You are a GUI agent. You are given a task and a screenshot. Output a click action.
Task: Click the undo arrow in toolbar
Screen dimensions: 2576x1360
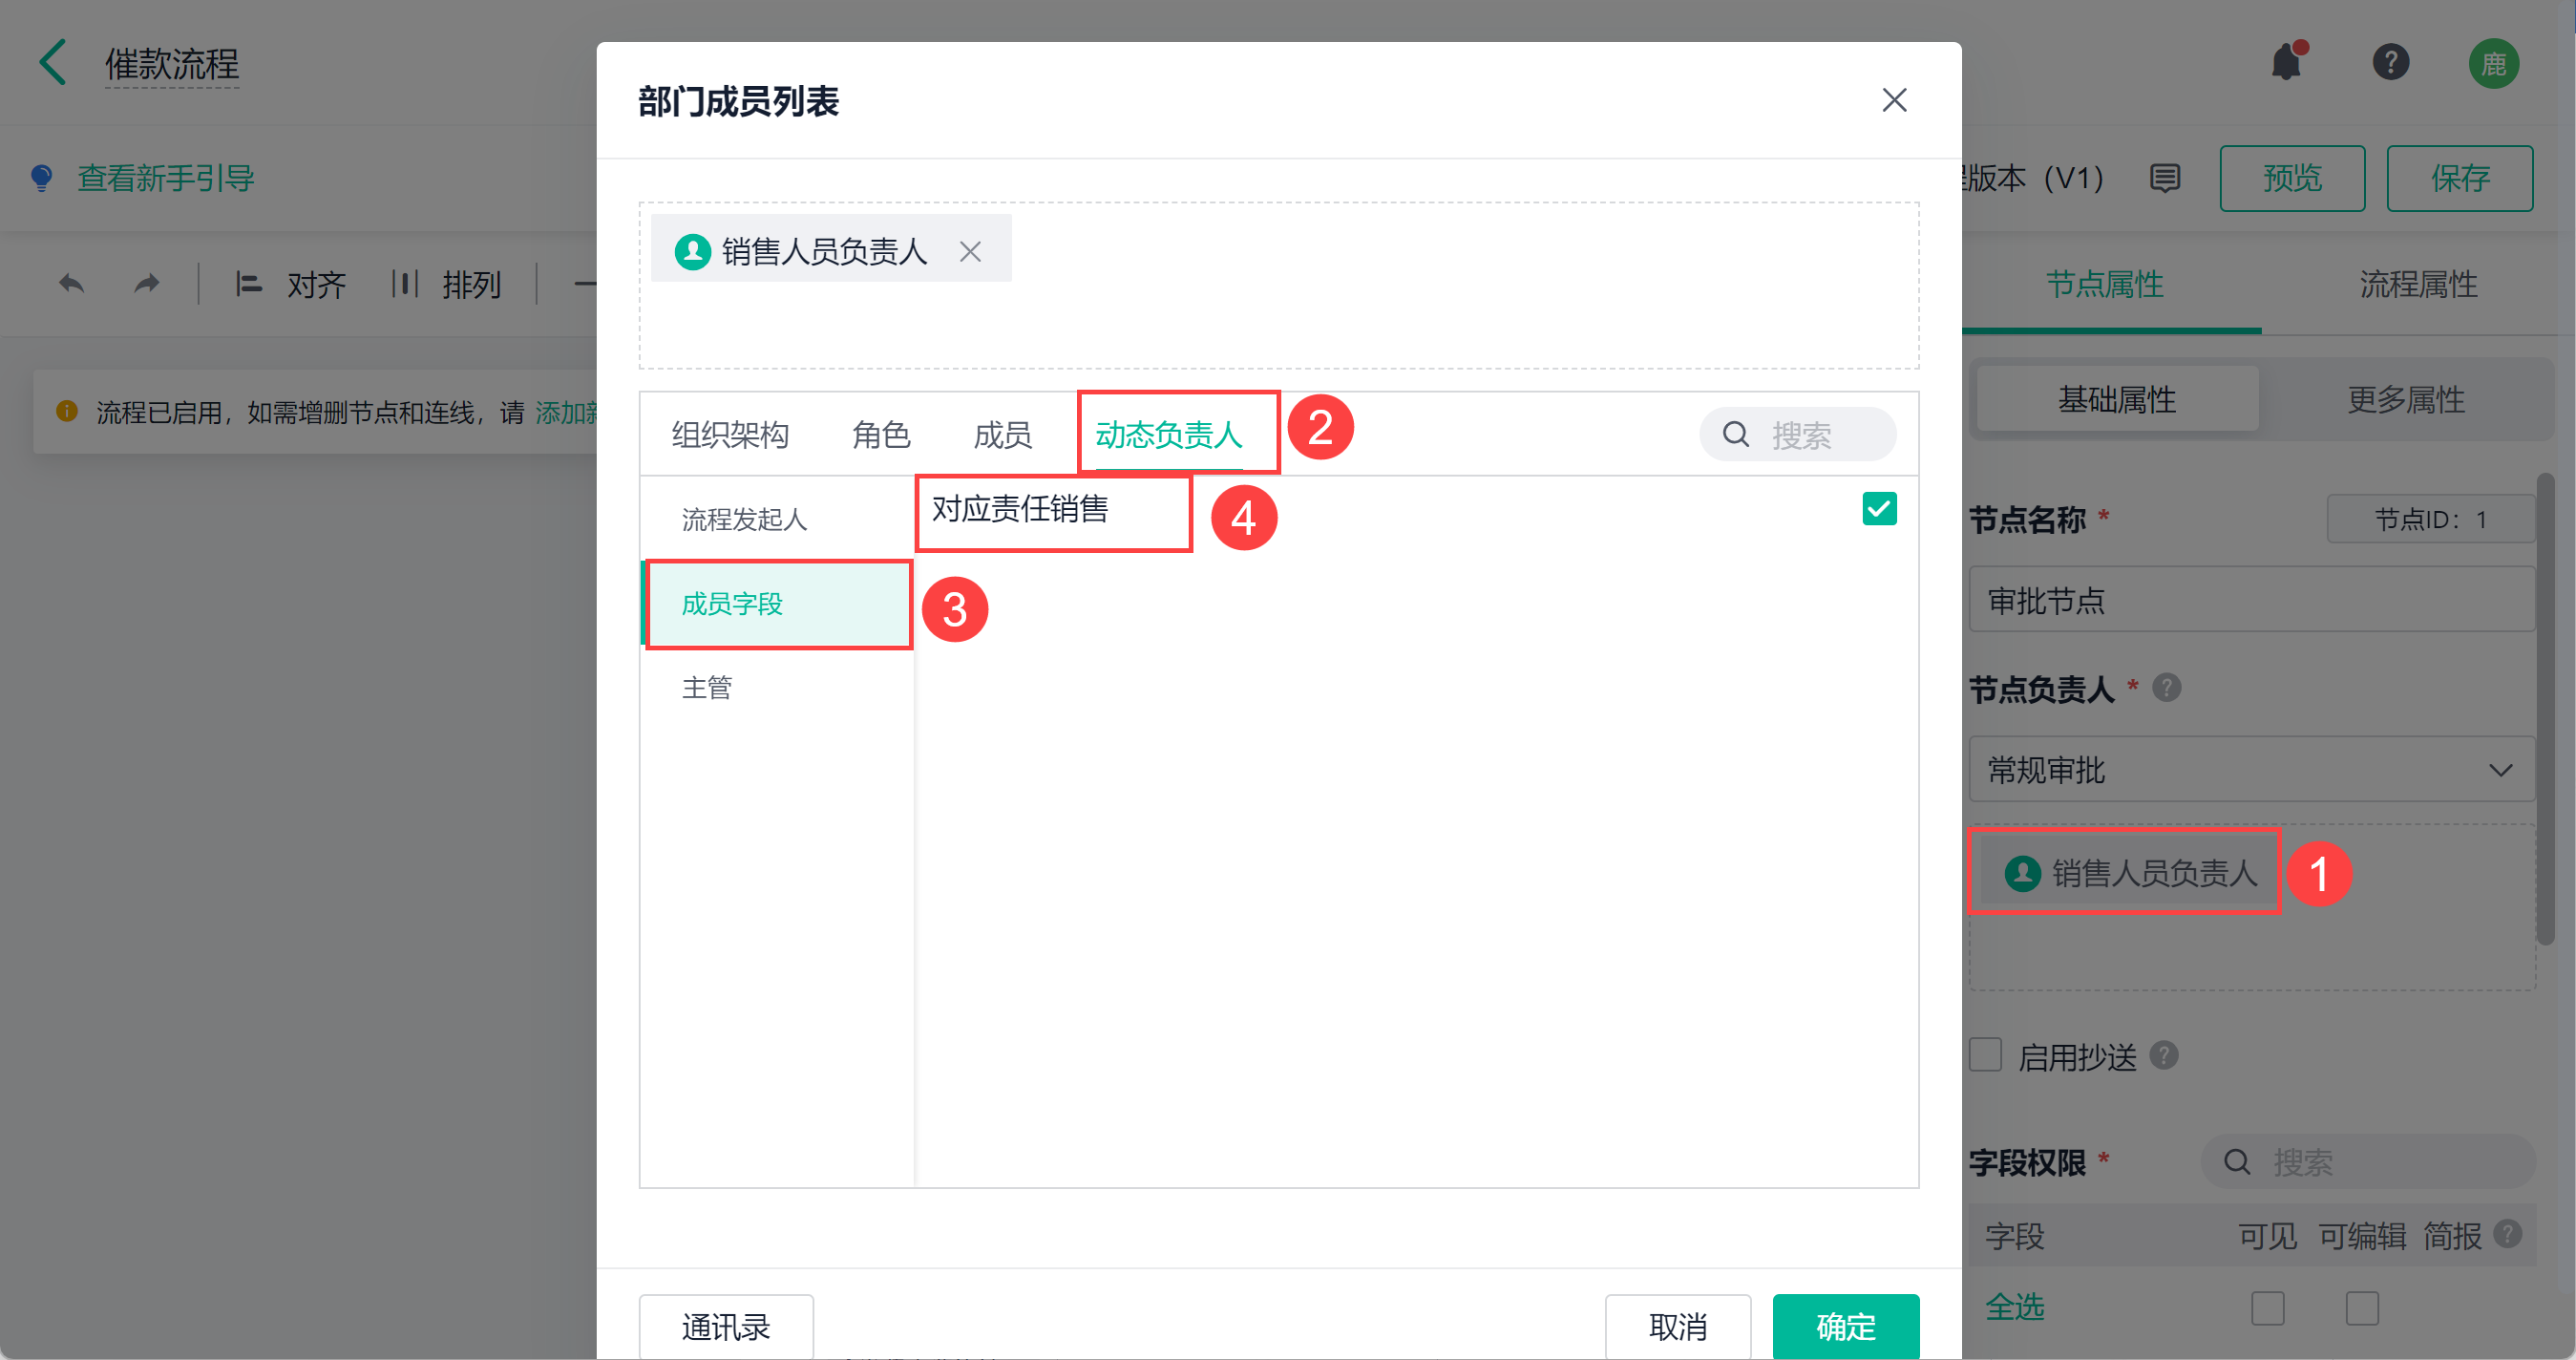tap(71, 284)
